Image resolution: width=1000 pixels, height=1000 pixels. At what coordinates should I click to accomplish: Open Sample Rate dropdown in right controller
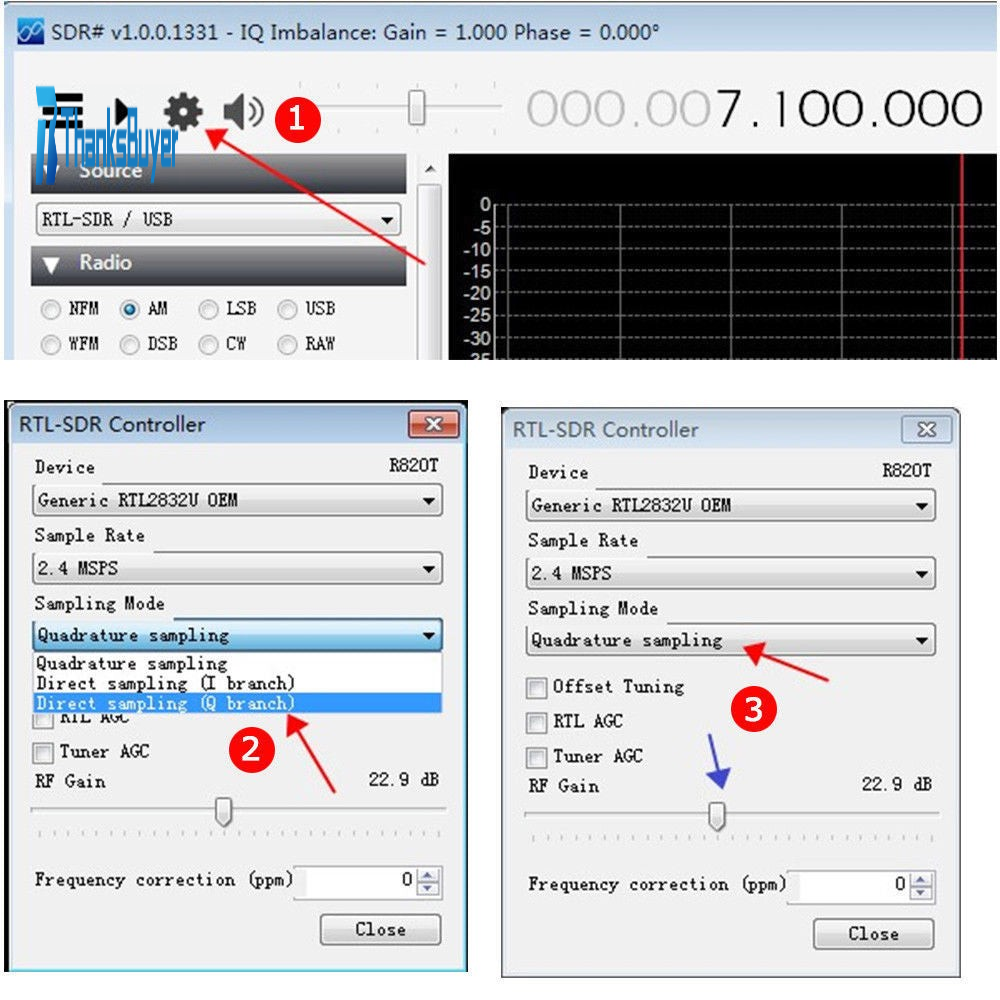coord(730,573)
